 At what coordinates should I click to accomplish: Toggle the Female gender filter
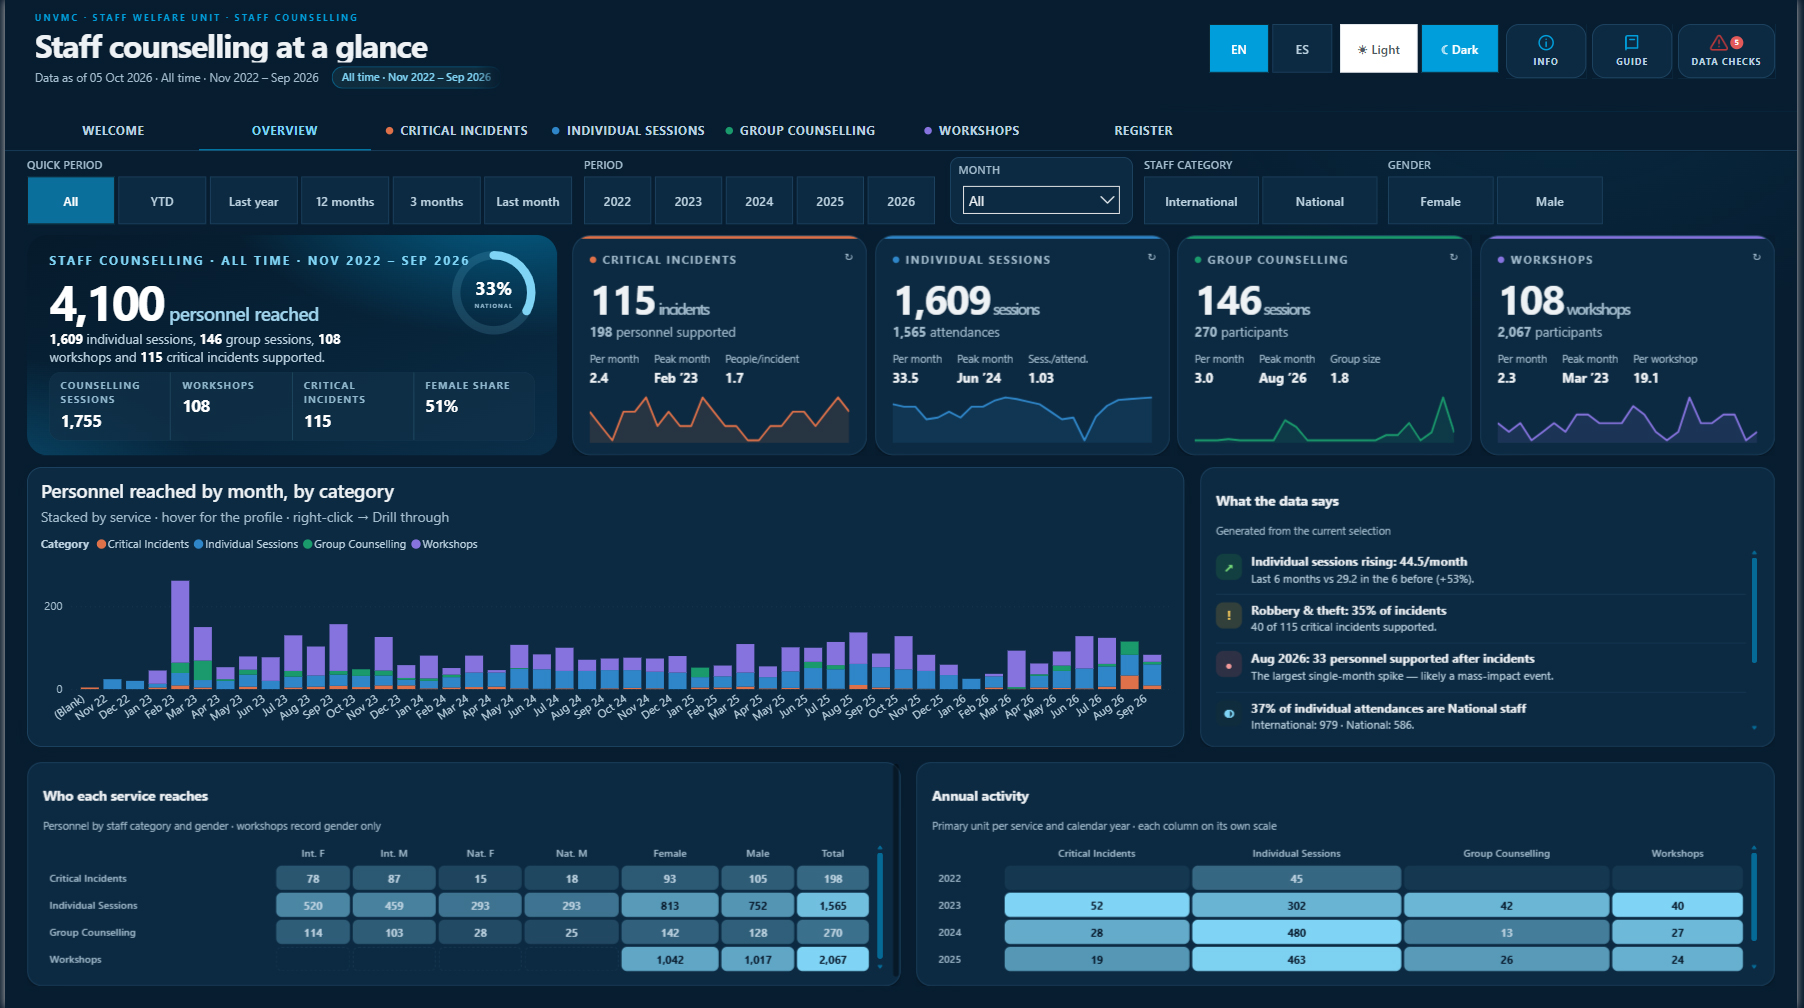pyautogui.click(x=1440, y=201)
